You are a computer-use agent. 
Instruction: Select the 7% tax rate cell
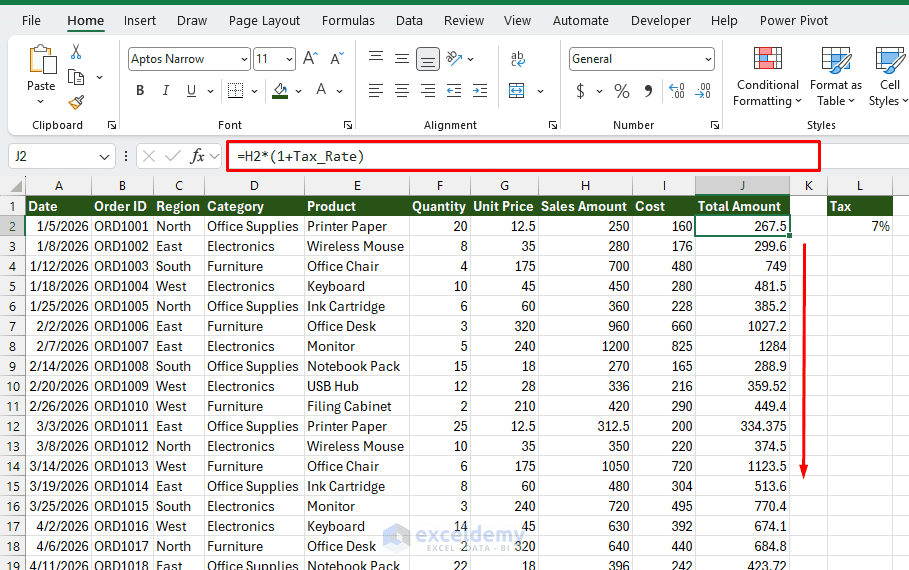860,226
